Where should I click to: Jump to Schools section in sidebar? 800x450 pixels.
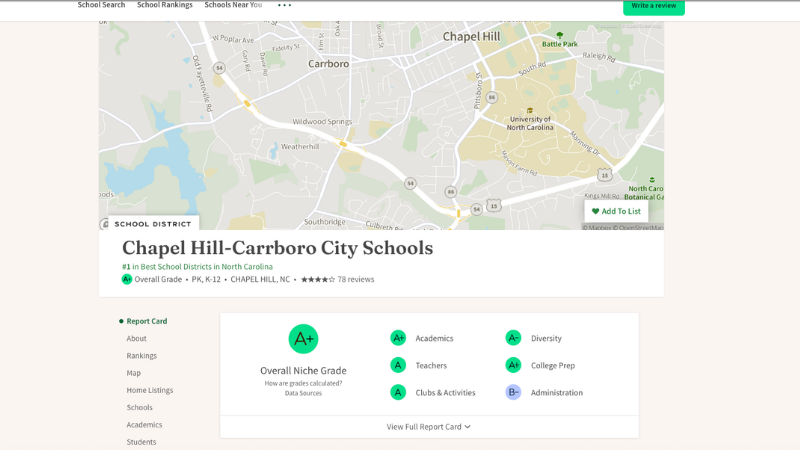pos(139,407)
